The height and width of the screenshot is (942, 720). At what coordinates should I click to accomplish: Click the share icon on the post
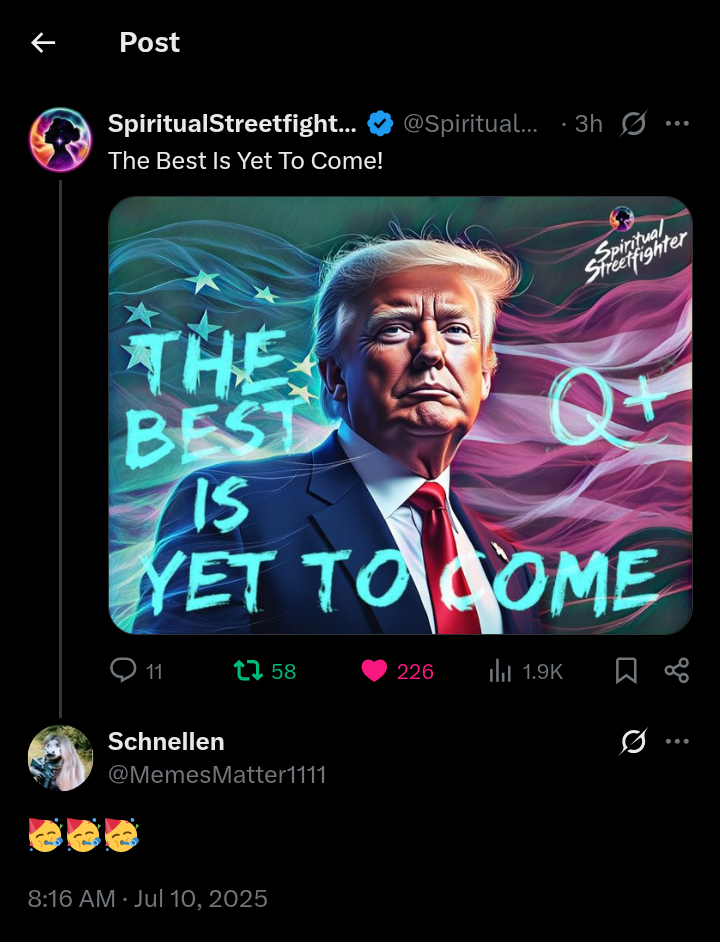677,671
